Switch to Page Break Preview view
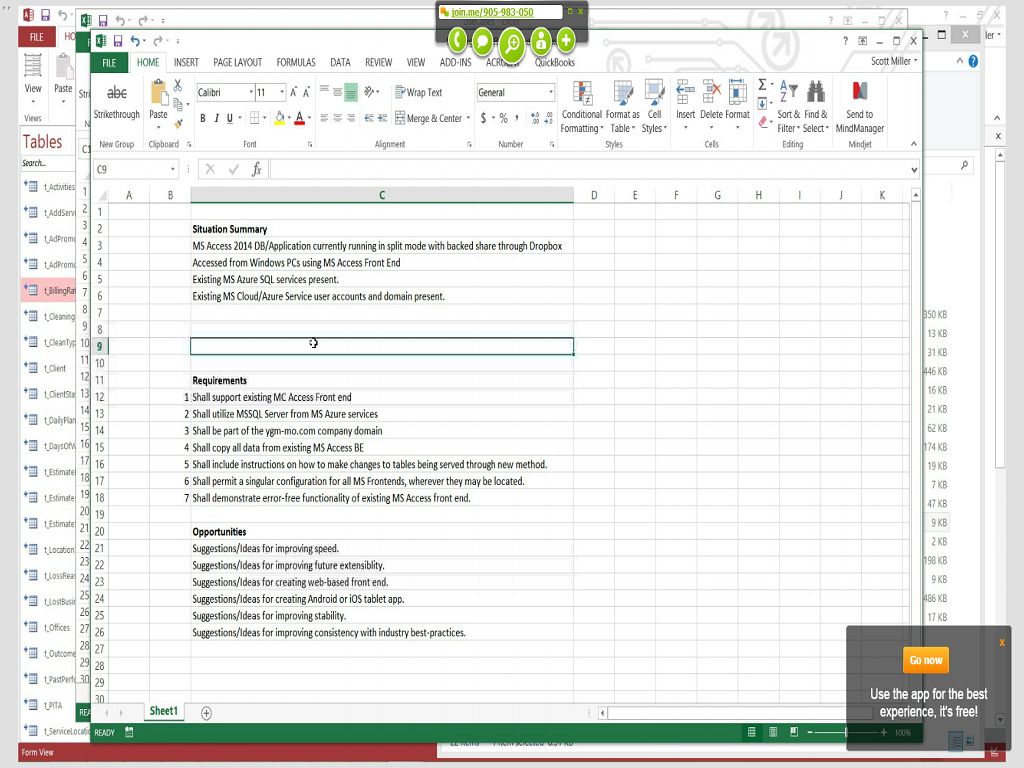Screen dimensions: 1024x768 click(793, 733)
